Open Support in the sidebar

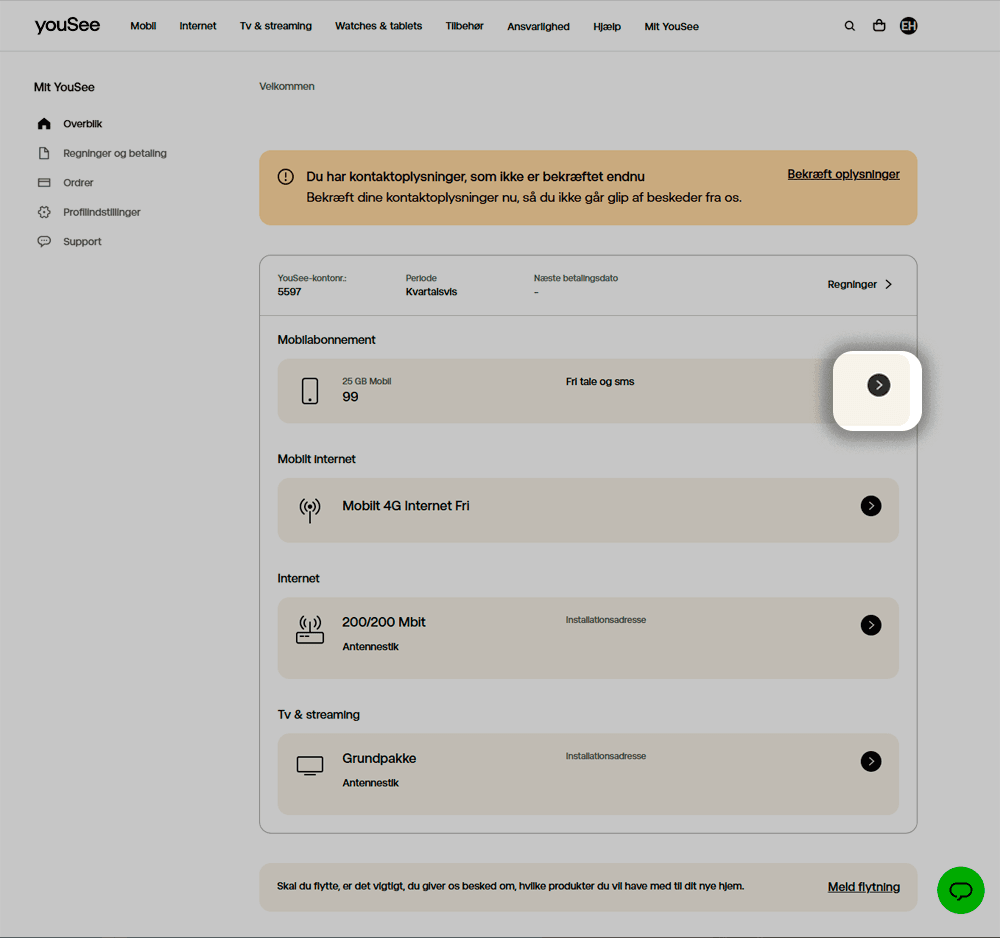coord(82,242)
